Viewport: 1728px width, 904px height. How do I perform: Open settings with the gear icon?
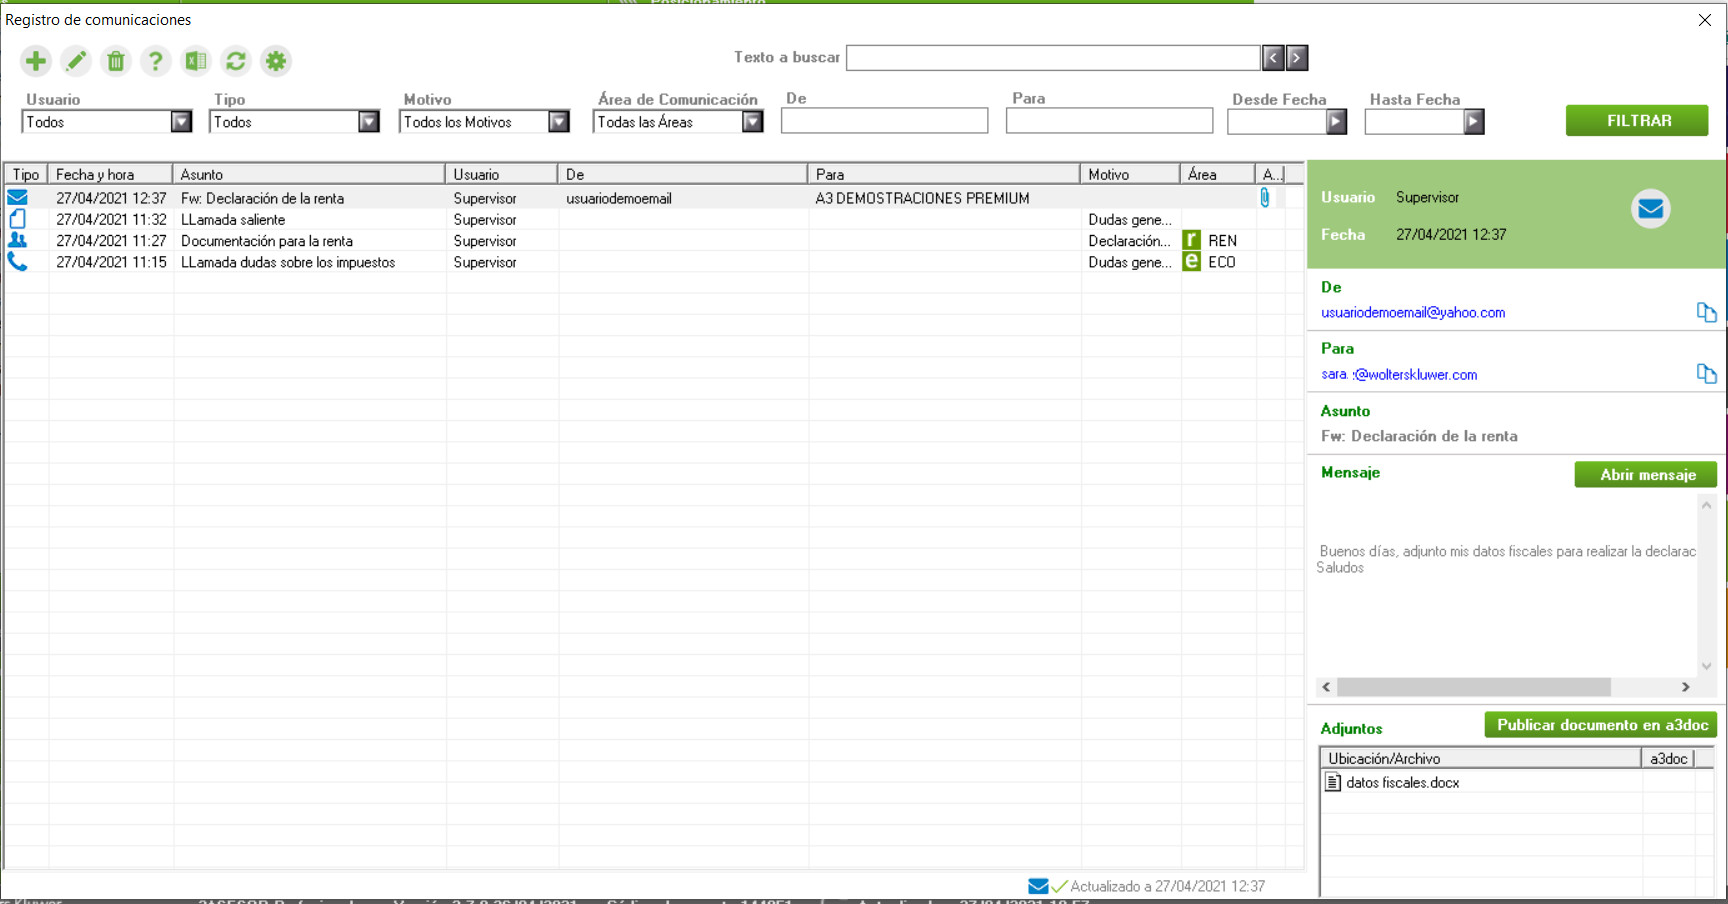(x=276, y=61)
